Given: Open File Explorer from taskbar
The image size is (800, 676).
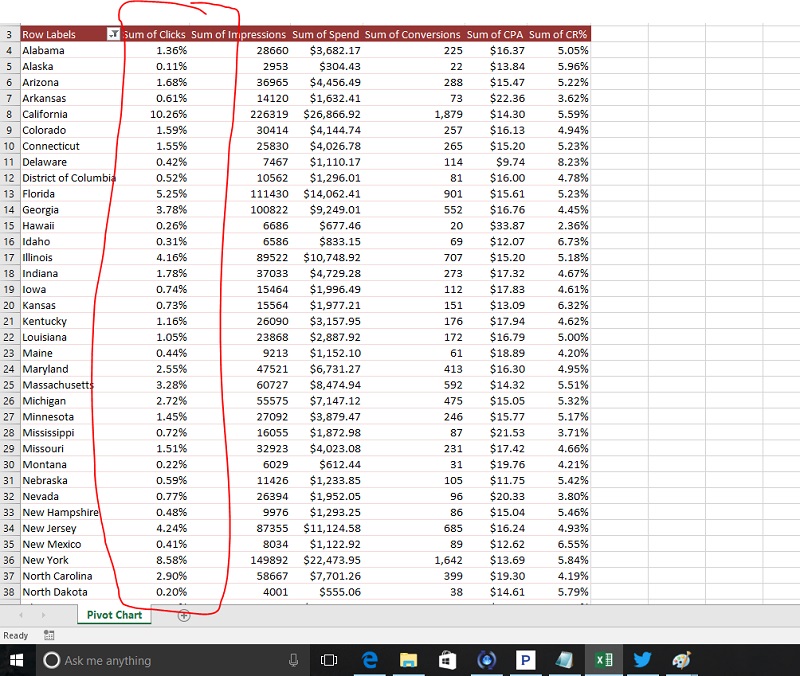Looking at the screenshot, I should tap(408, 660).
